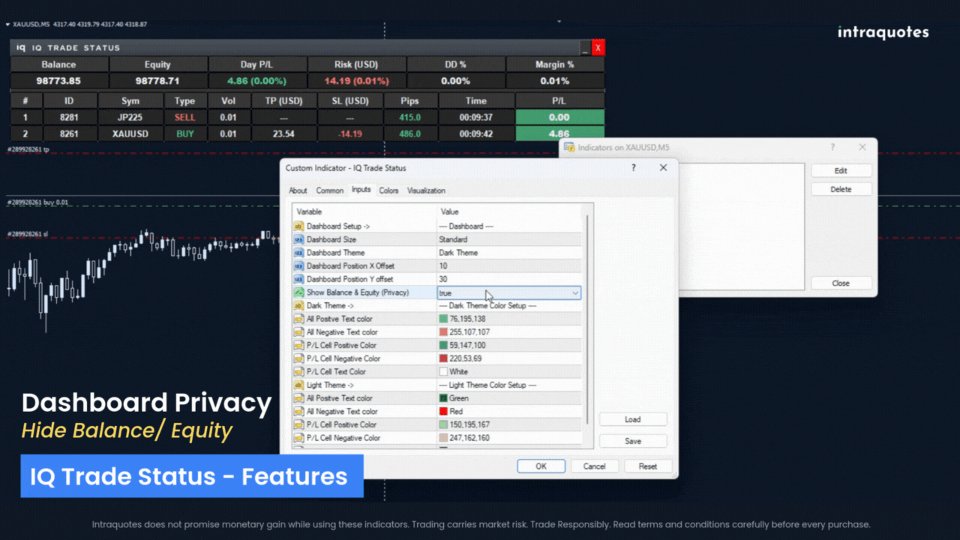
Task: Click the icon beside Dashboard Theme
Action: pos(299,252)
